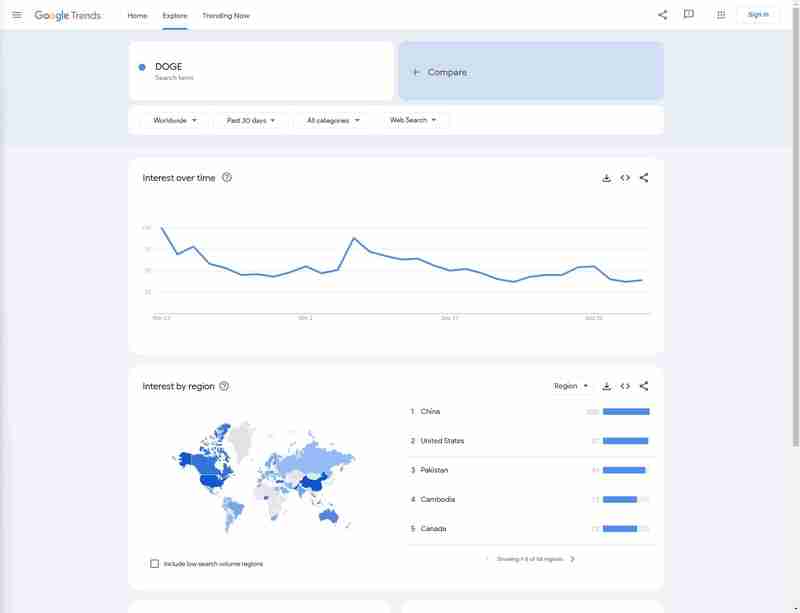800x613 pixels.
Task: Click the page vertical scrollbar
Action: pos(795,225)
